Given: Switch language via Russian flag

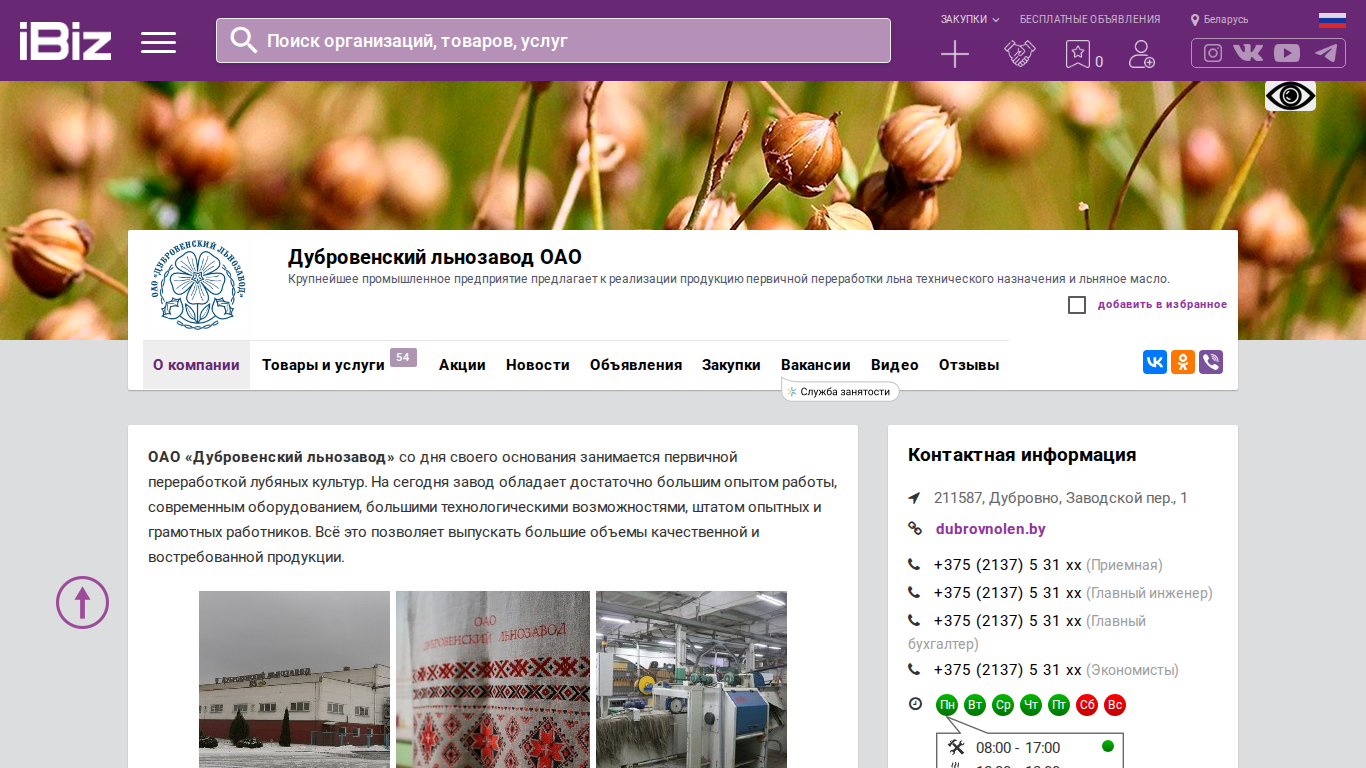Looking at the screenshot, I should pos(1332,20).
